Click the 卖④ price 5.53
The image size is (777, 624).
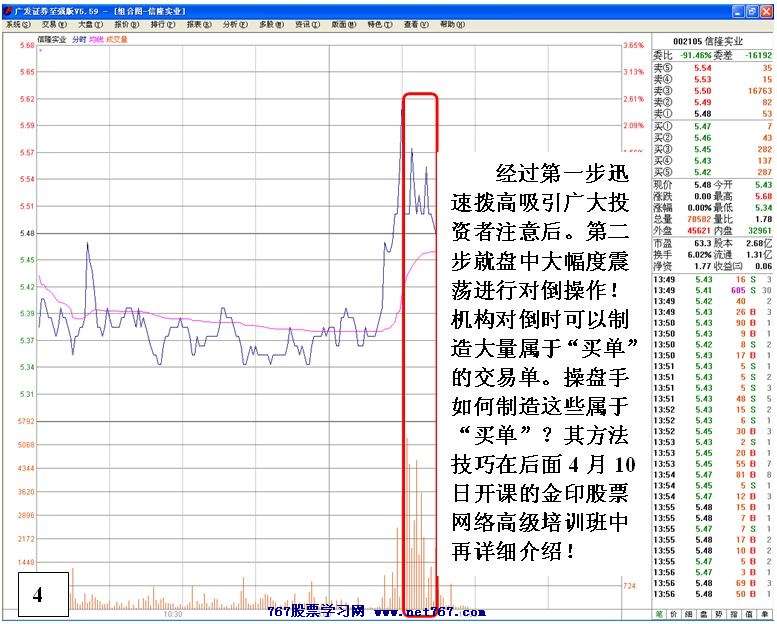(703, 79)
